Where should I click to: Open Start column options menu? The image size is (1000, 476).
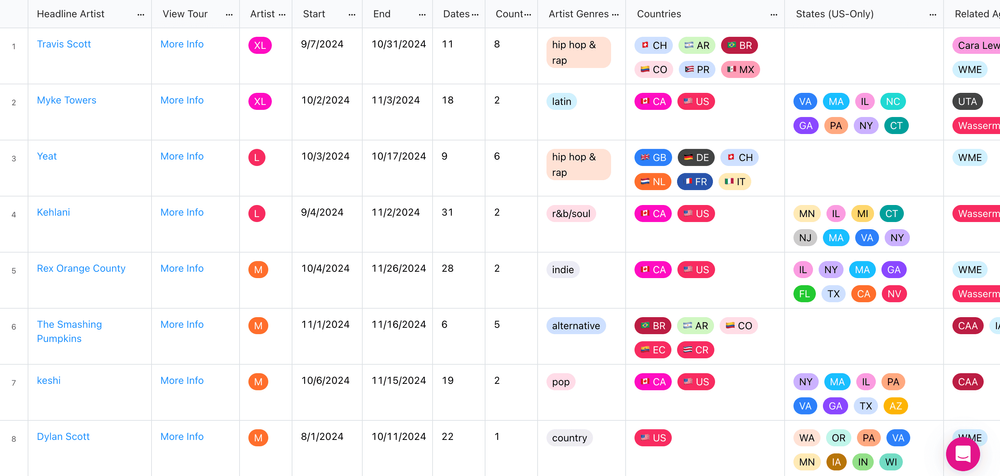click(352, 14)
